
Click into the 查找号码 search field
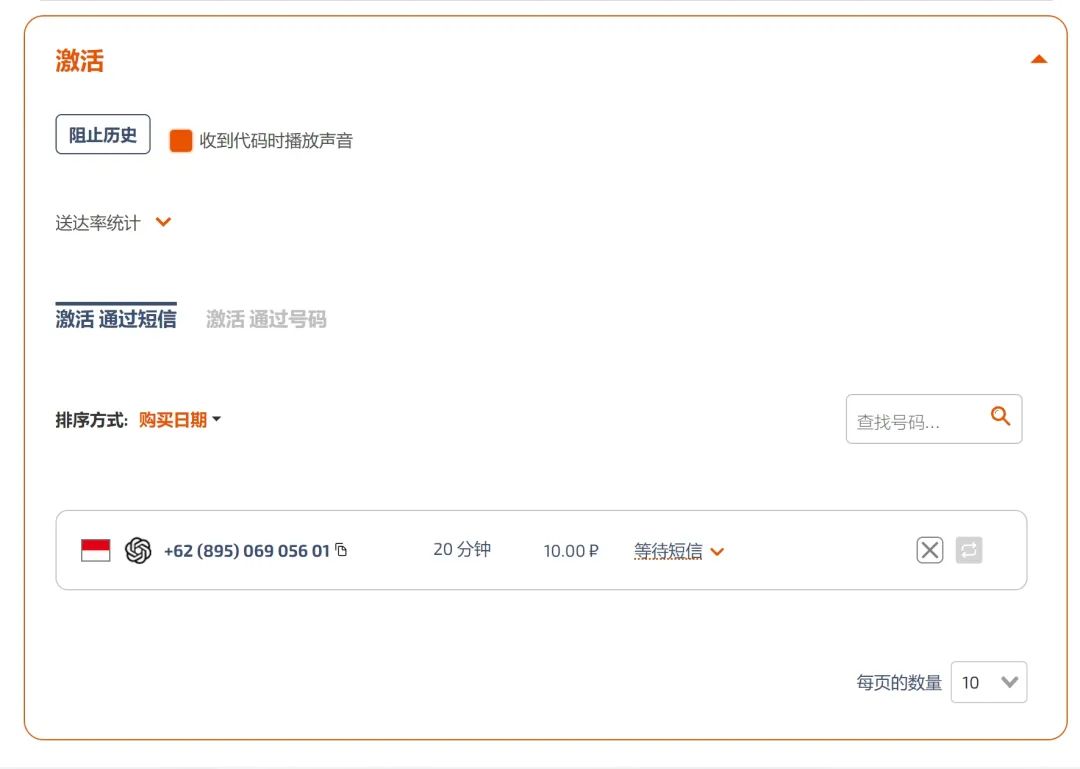click(x=912, y=421)
